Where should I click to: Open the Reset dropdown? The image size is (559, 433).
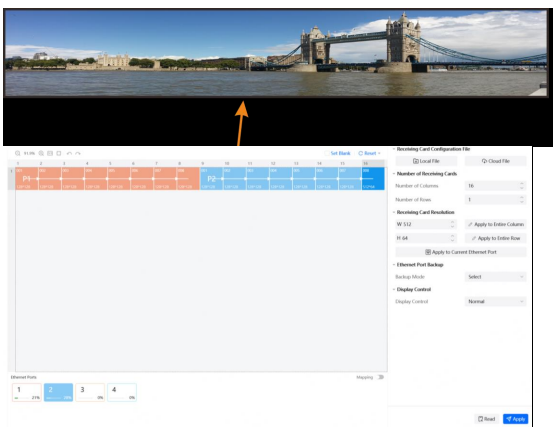(x=369, y=153)
